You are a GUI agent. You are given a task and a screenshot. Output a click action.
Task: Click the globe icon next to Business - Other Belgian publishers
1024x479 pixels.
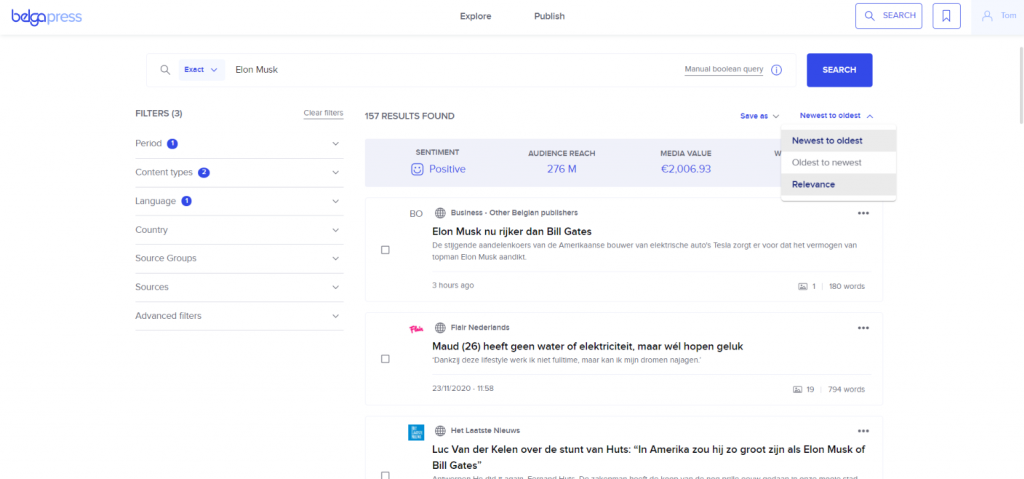pyautogui.click(x=440, y=212)
